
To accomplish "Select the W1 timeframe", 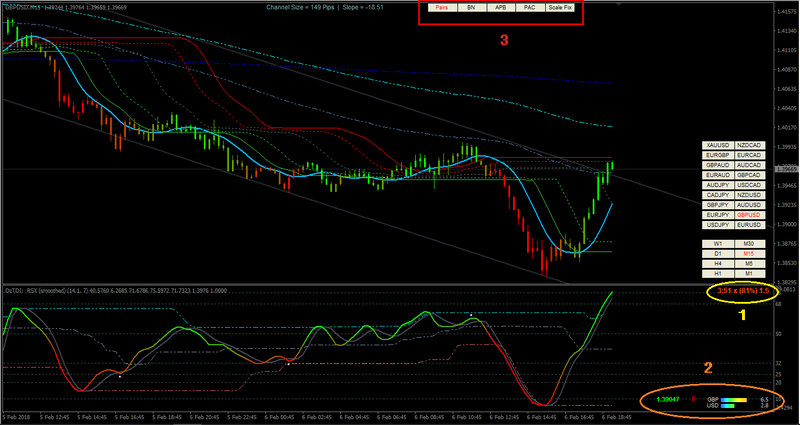I will (x=718, y=244).
